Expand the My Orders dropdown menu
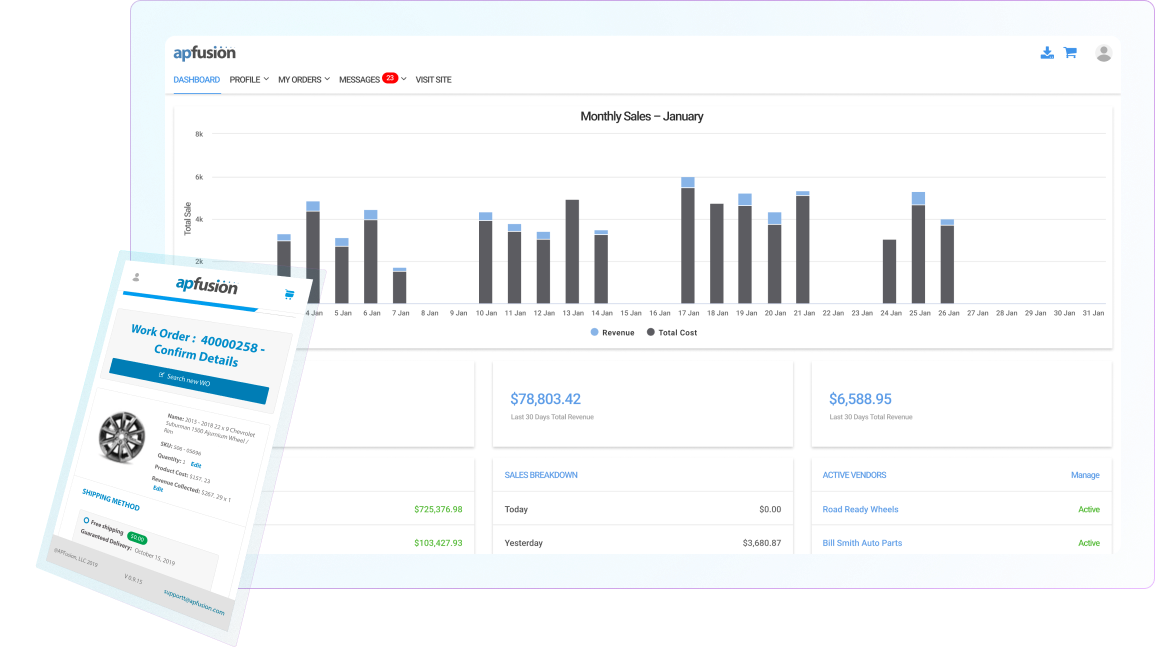 [x=303, y=80]
